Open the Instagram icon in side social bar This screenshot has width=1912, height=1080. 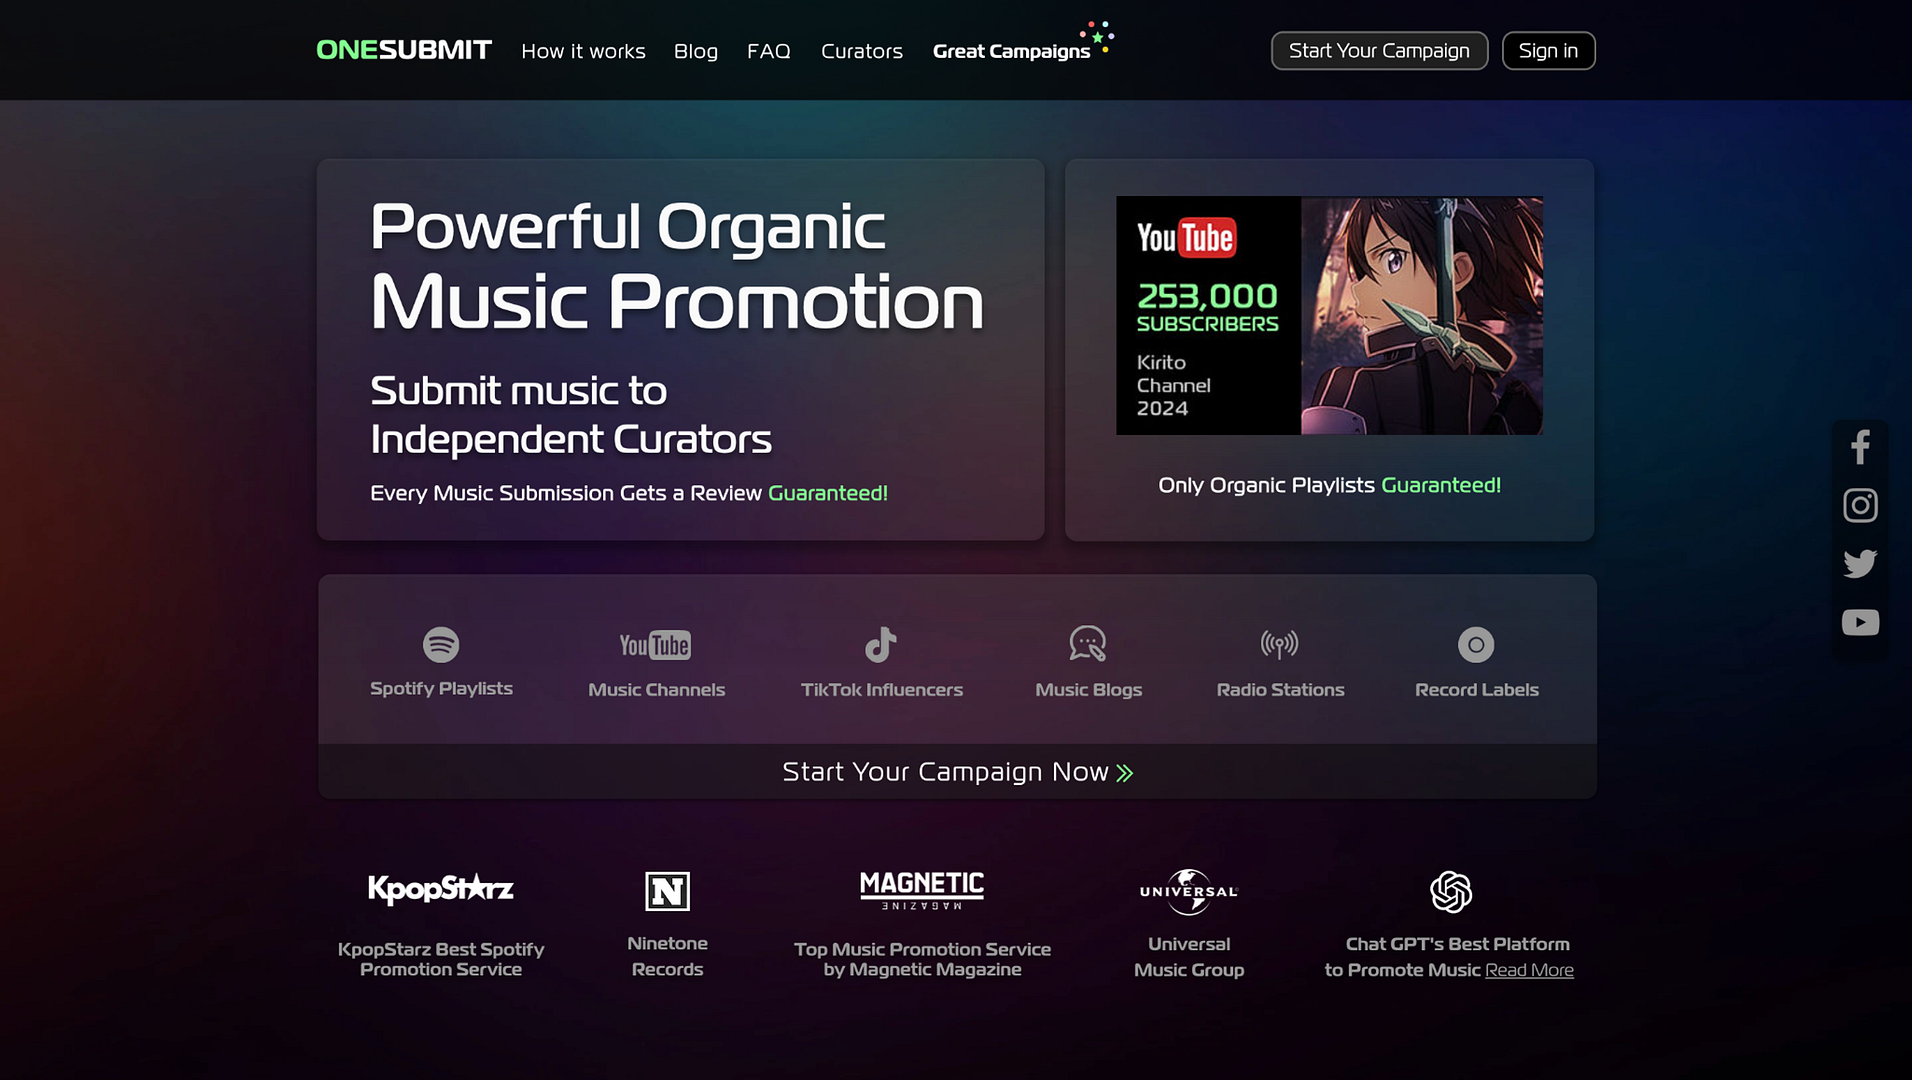pos(1860,505)
